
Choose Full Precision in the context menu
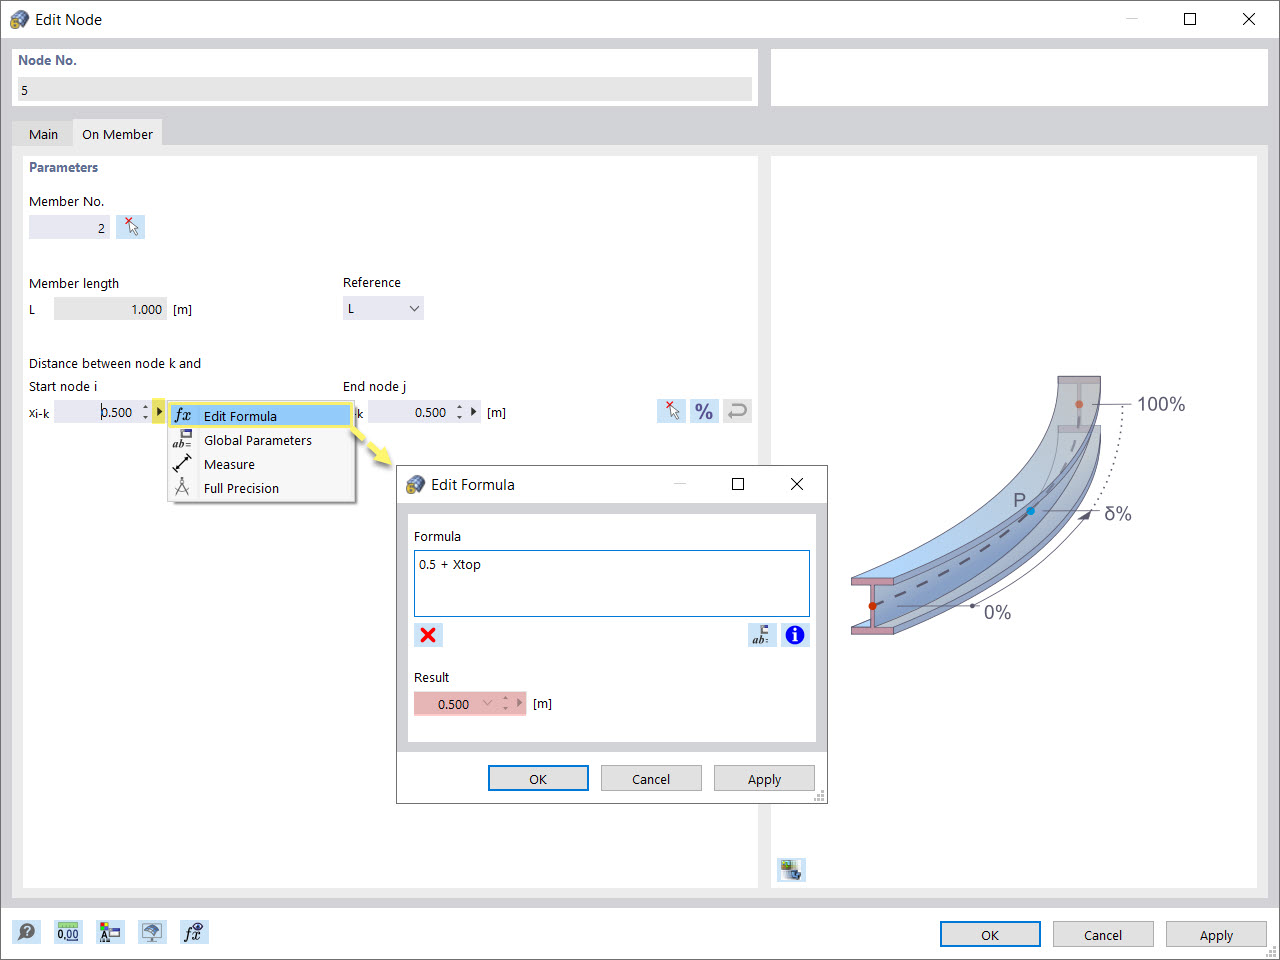241,488
